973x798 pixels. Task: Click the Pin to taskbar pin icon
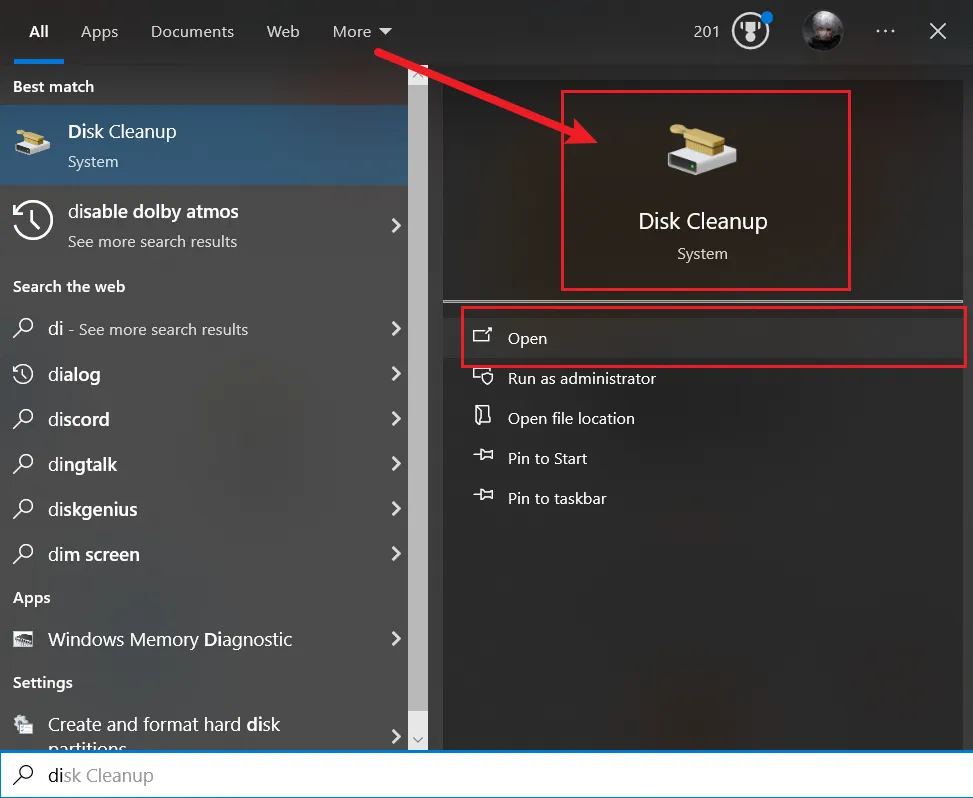pyautogui.click(x=483, y=495)
